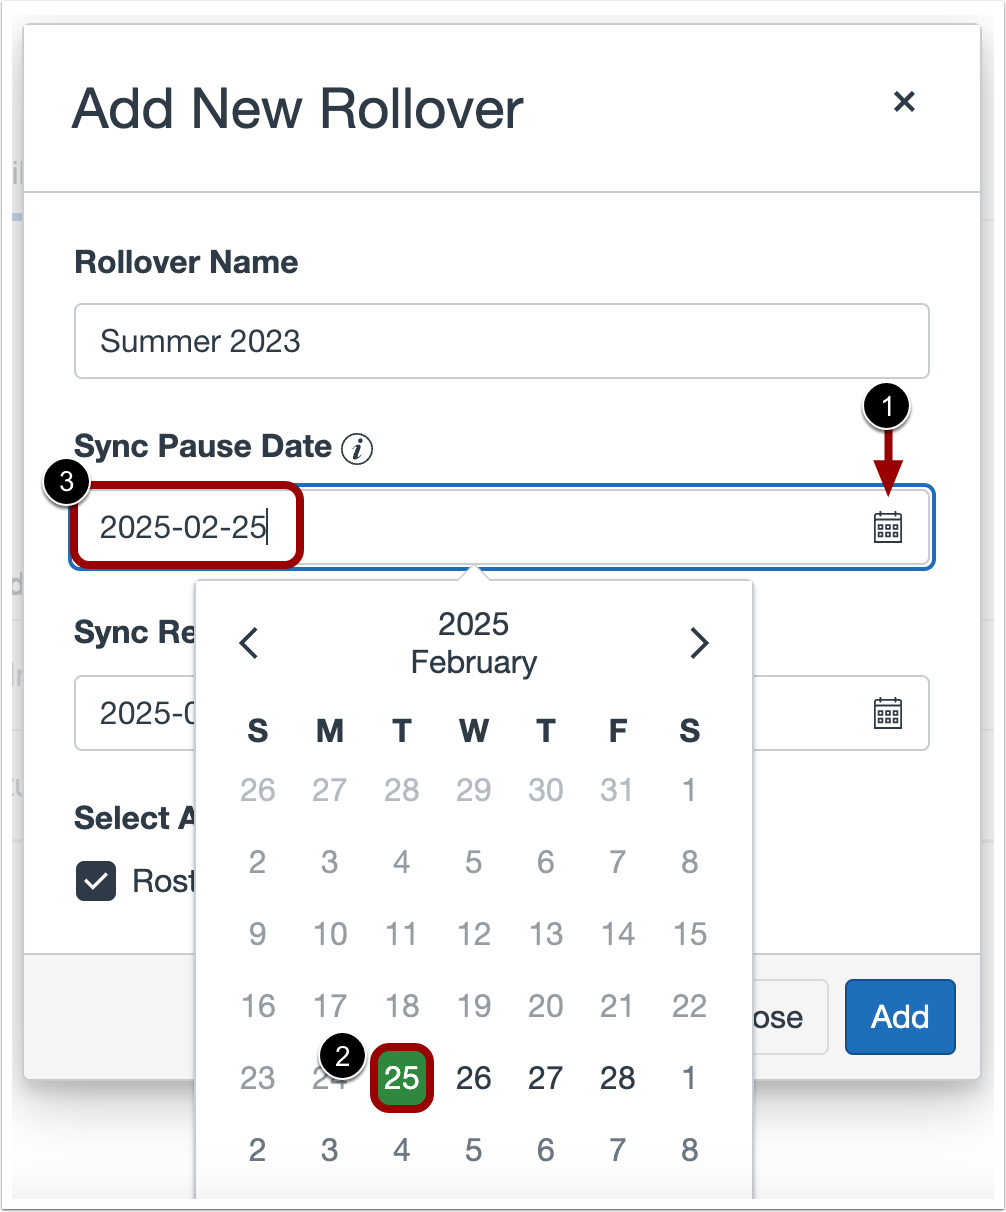Click the S column header for Saturday

(689, 731)
